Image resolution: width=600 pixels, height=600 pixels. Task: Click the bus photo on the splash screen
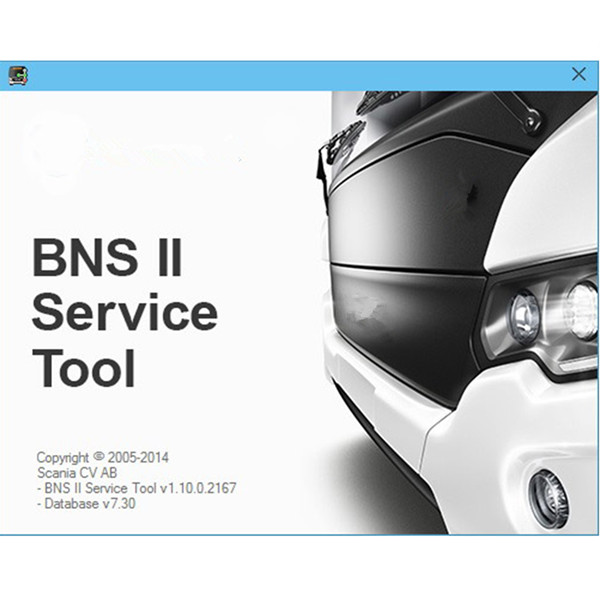pyautogui.click(x=459, y=313)
